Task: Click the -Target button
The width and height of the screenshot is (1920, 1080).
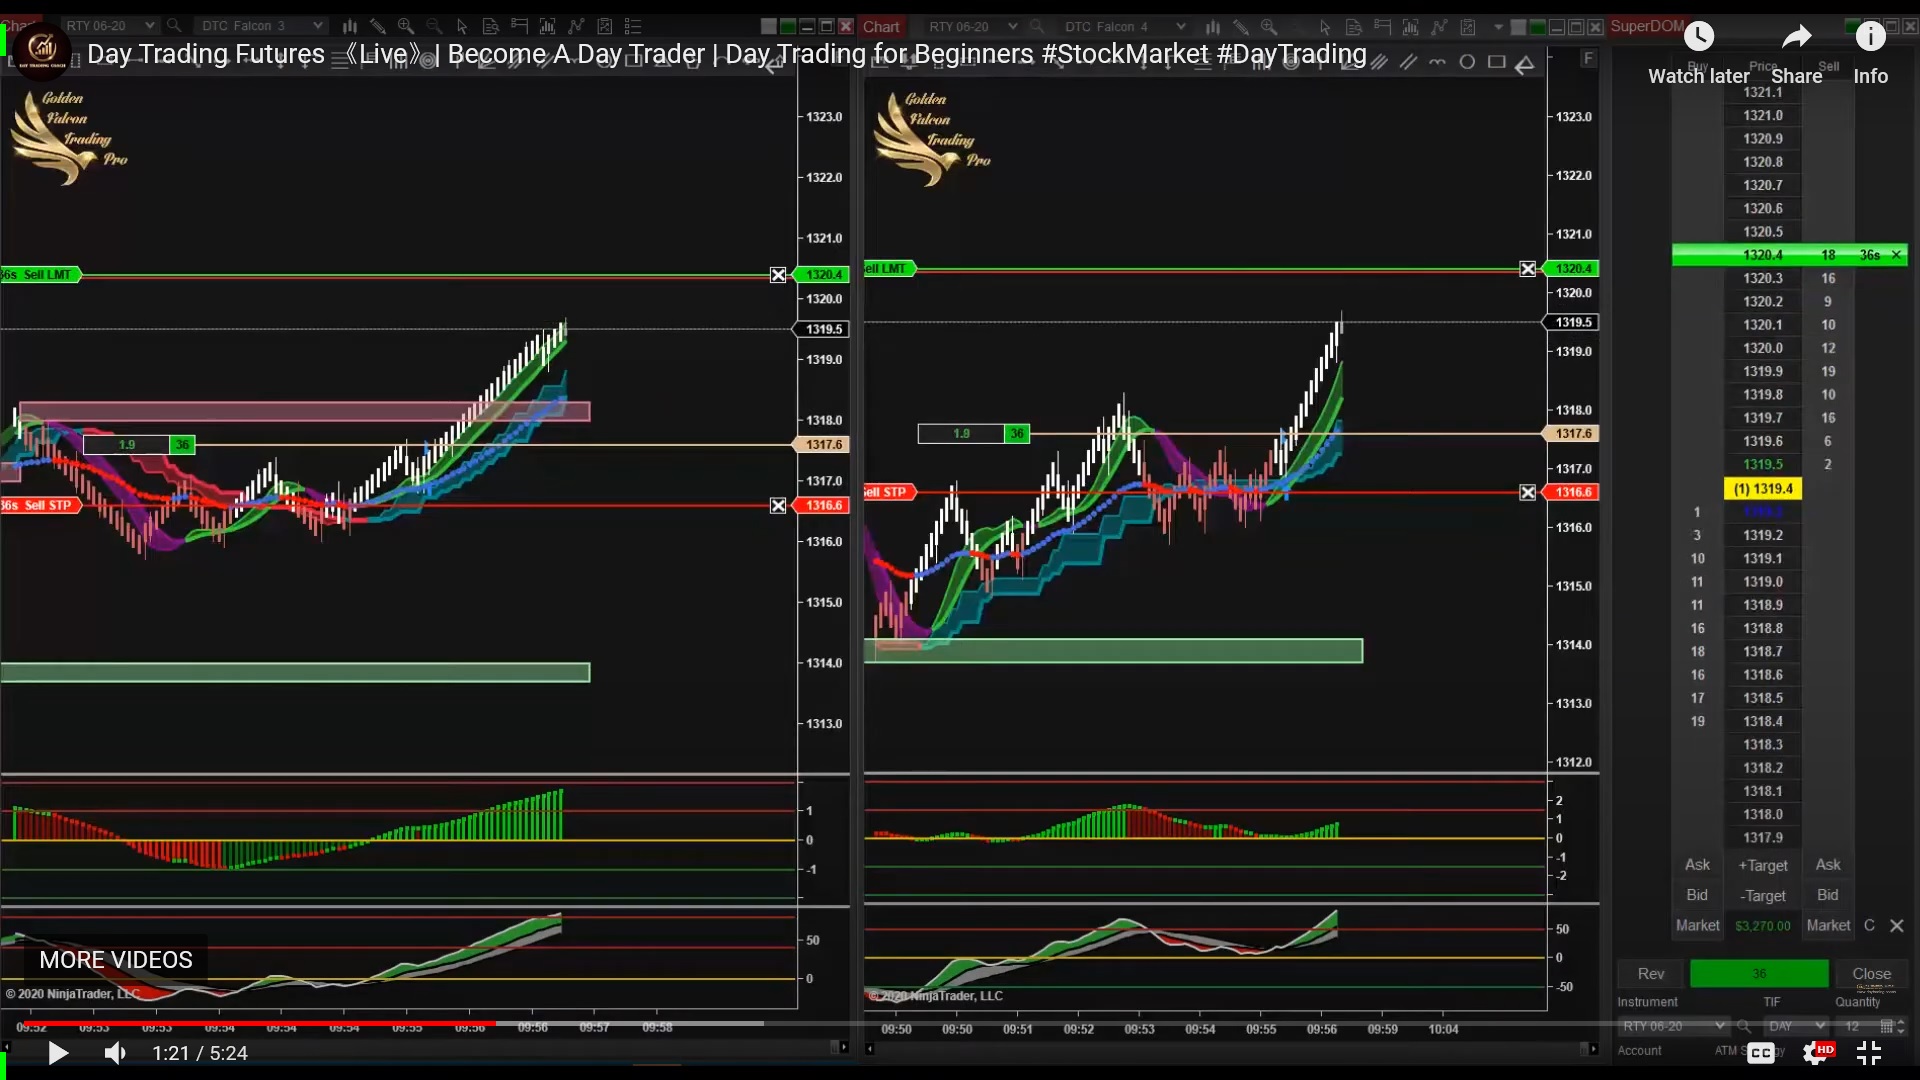Action: [1763, 896]
